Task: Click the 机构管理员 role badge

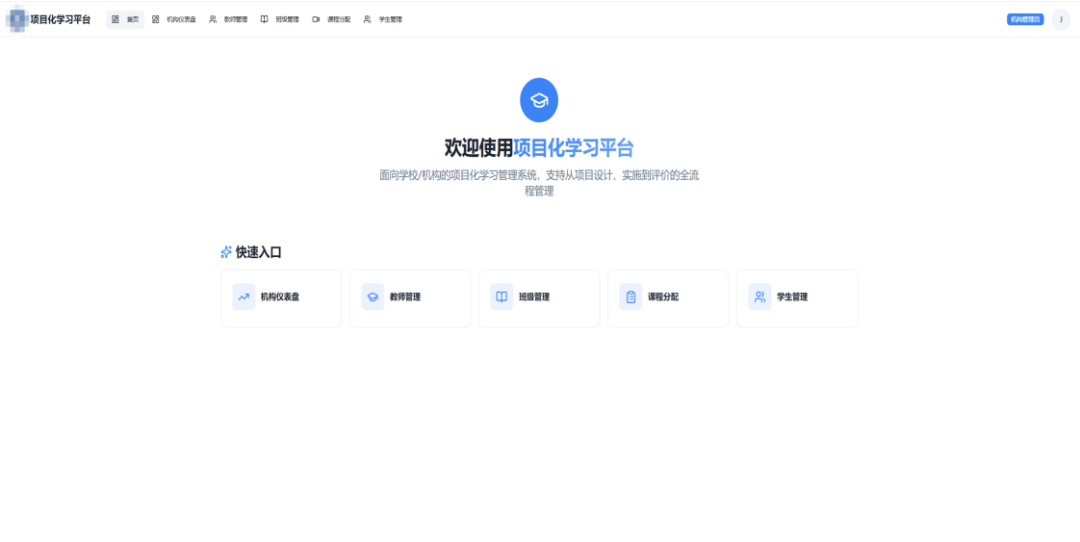Action: [1025, 19]
